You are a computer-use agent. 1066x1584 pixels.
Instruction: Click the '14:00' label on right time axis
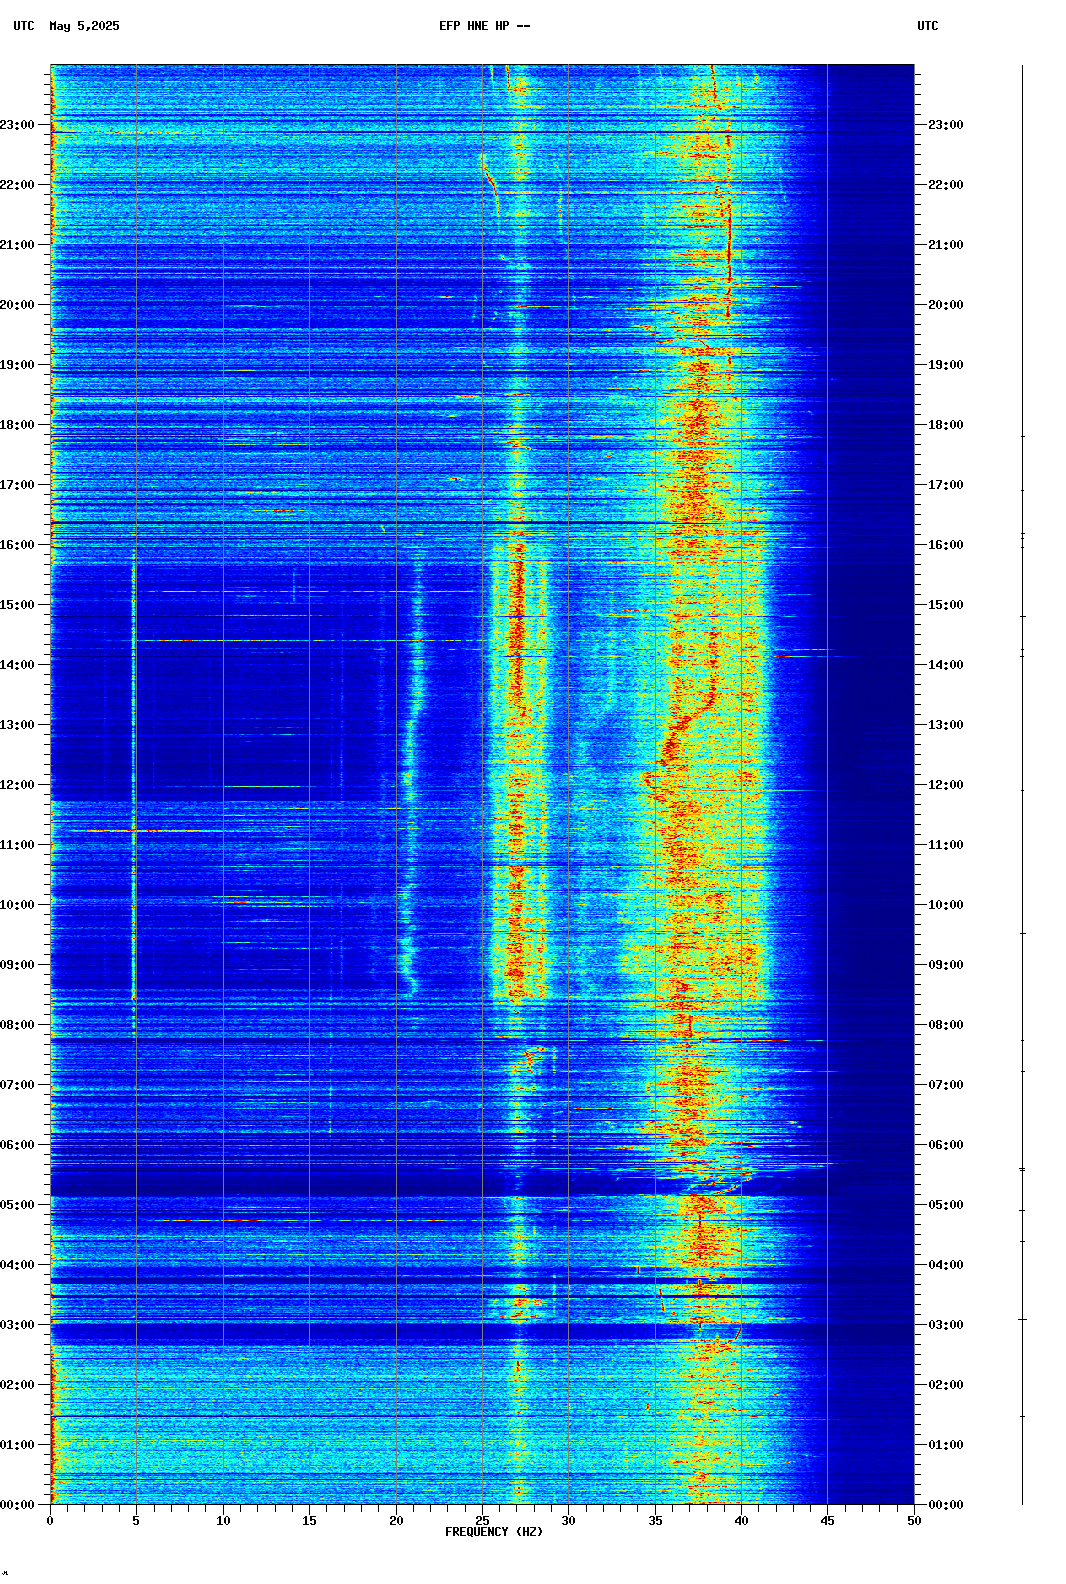[946, 665]
